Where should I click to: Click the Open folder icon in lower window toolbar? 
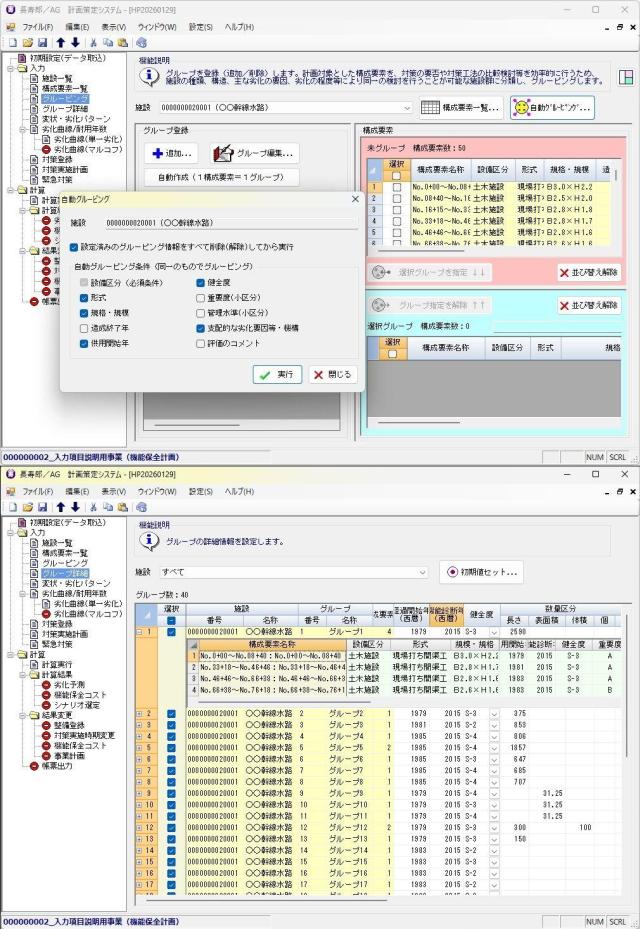tap(27, 507)
